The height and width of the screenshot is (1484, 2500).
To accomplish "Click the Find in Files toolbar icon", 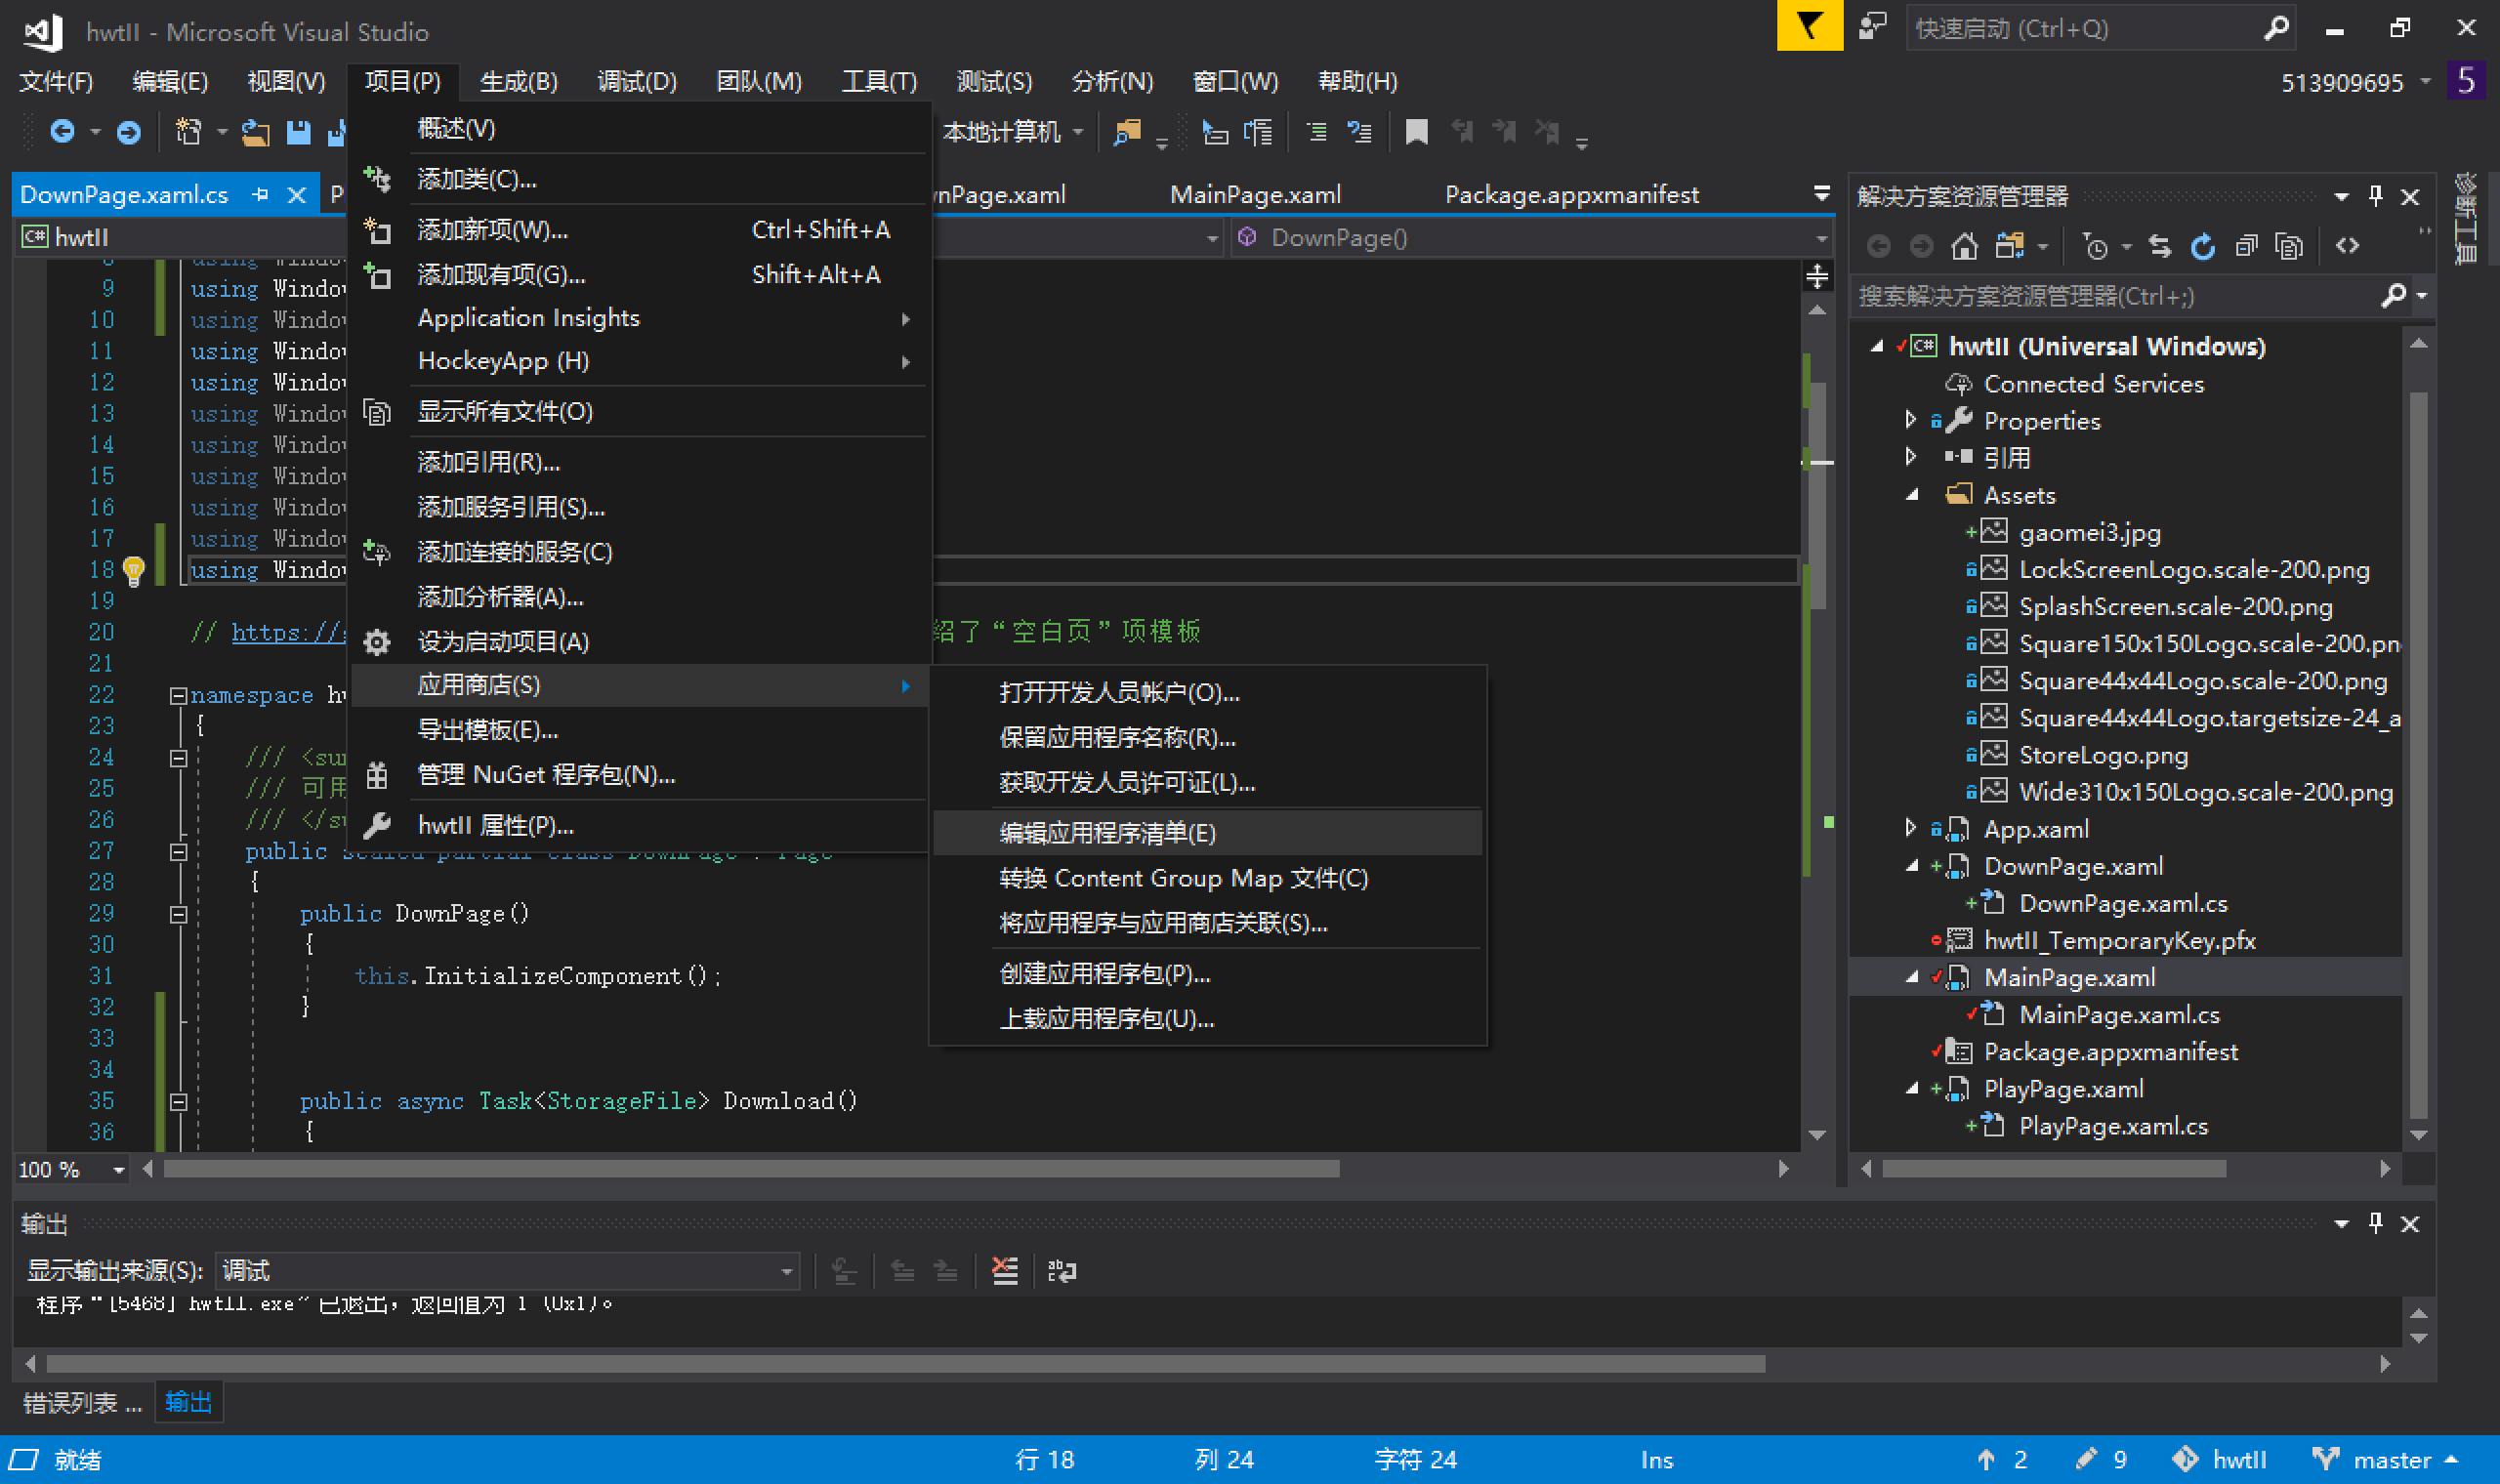I will [1127, 132].
